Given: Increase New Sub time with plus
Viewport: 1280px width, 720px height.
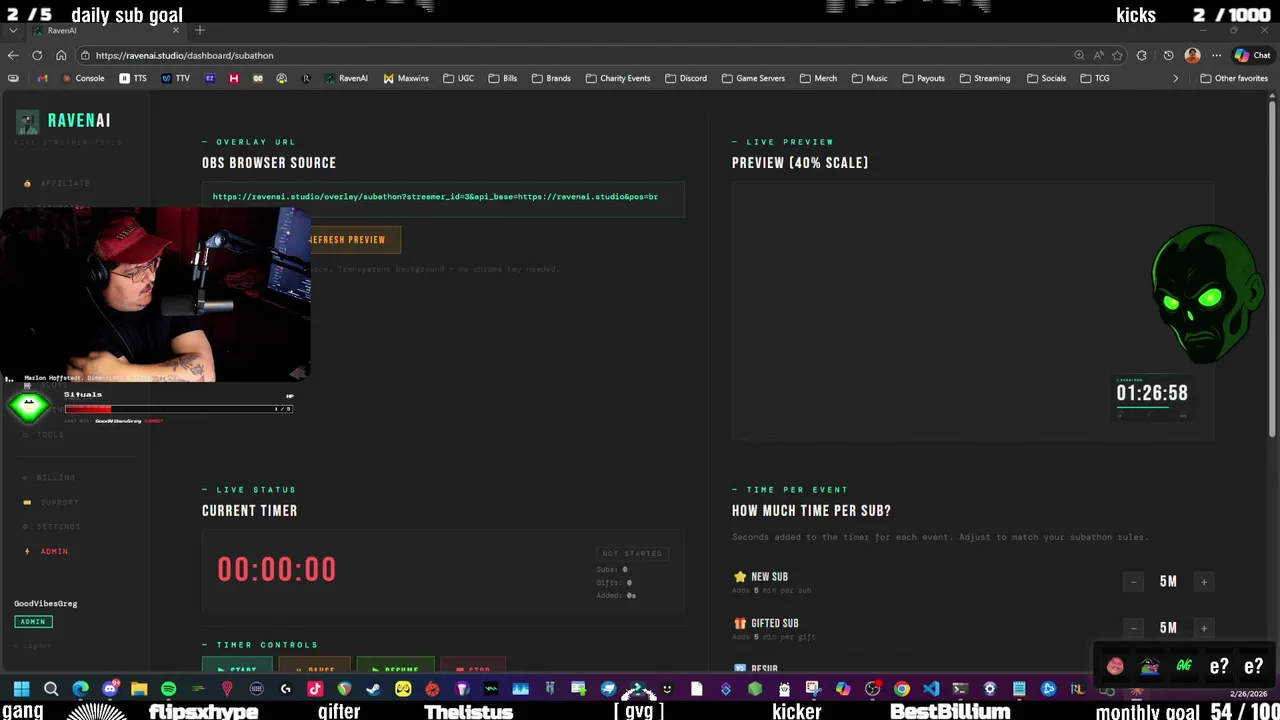Looking at the screenshot, I should (x=1204, y=582).
